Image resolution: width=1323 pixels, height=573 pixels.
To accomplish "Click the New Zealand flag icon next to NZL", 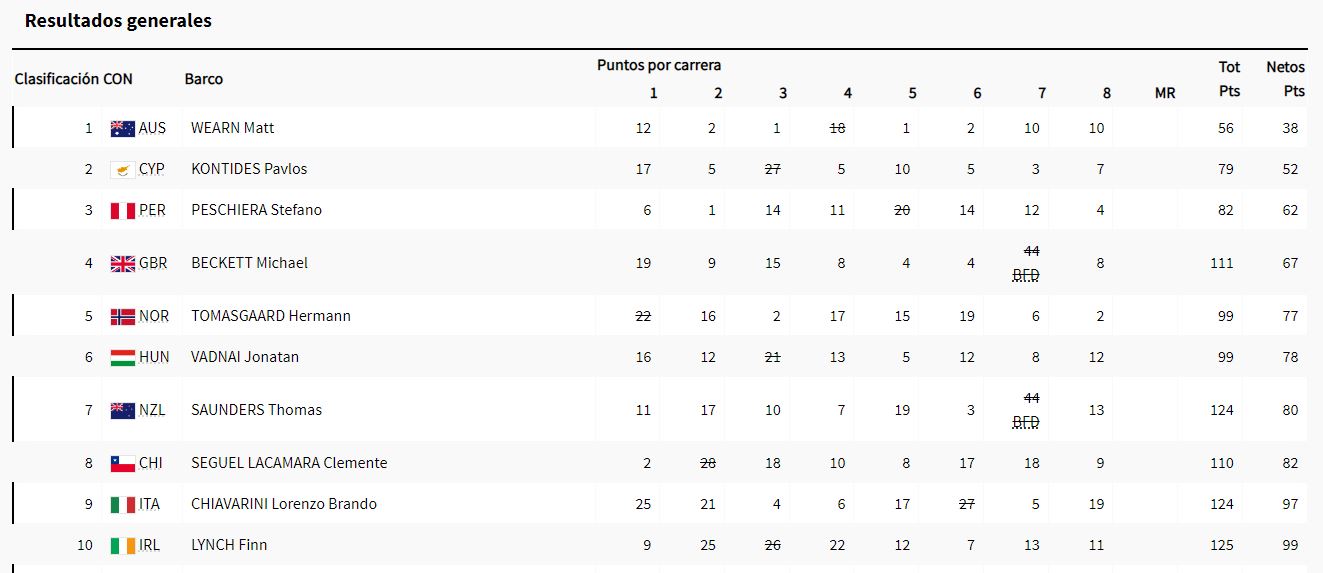I will (122, 410).
